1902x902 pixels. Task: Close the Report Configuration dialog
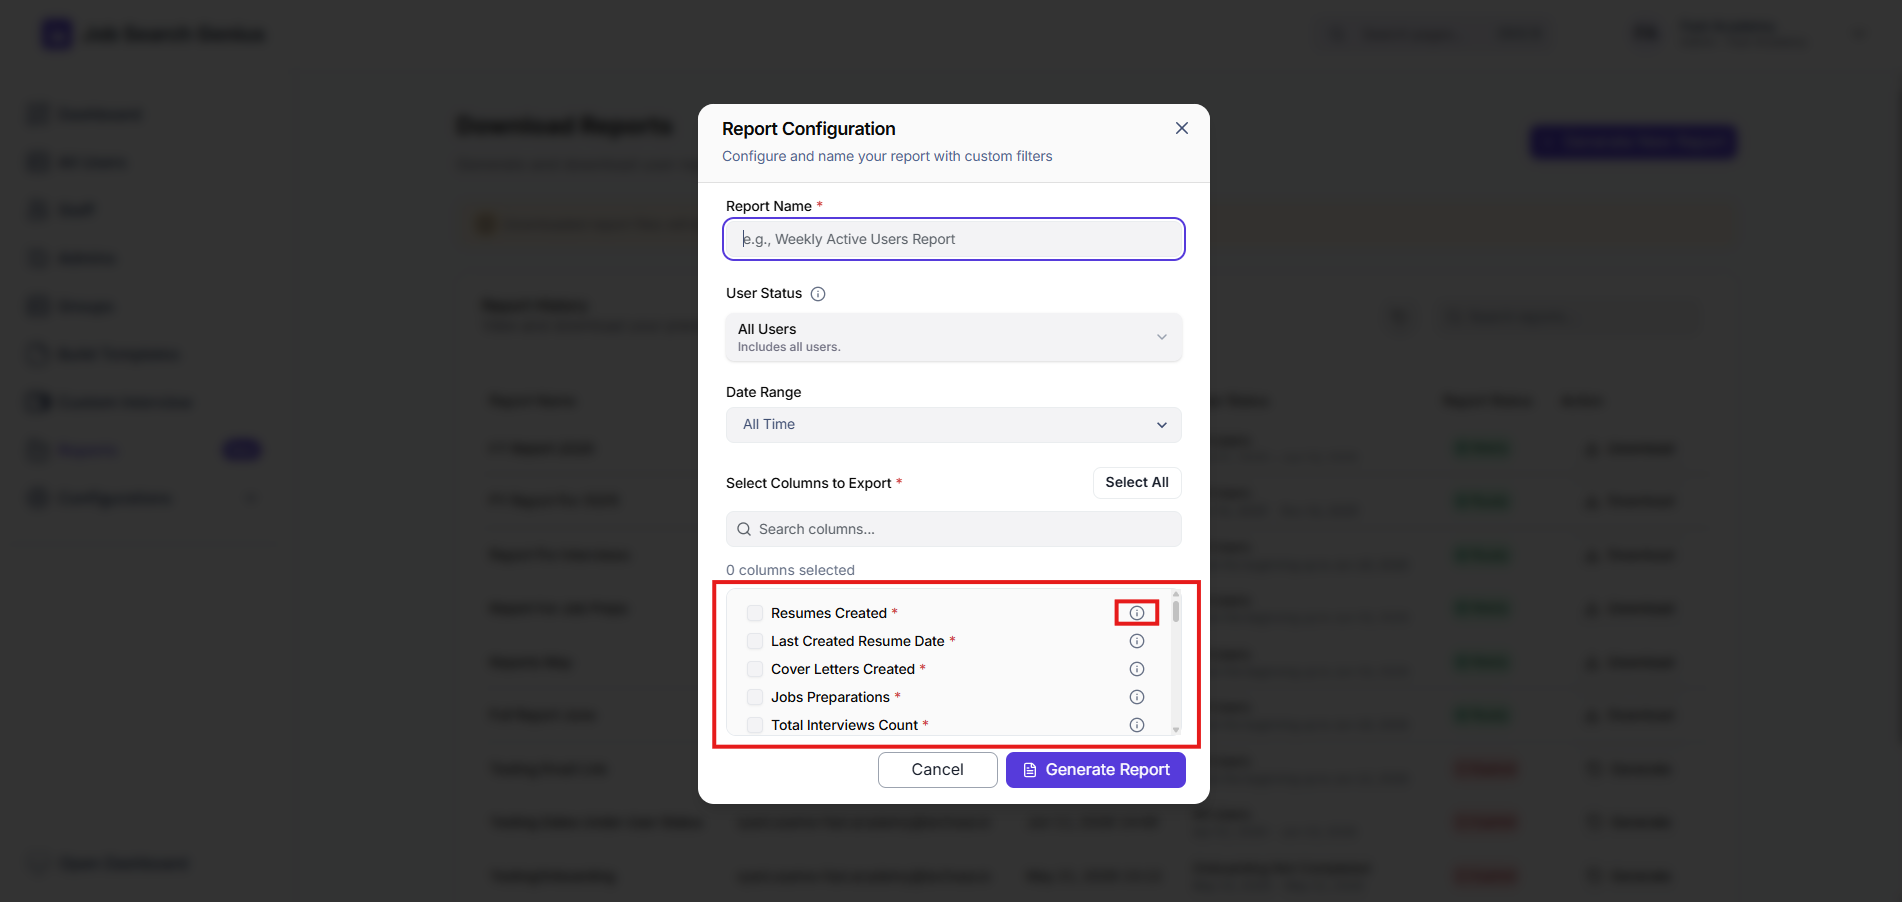(1182, 128)
